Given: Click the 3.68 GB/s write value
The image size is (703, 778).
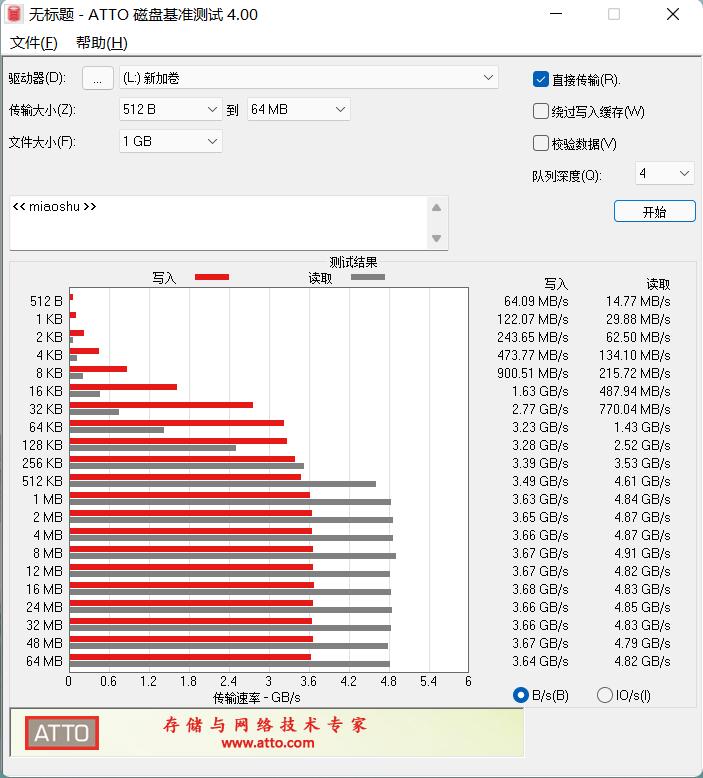Looking at the screenshot, I should [540, 589].
